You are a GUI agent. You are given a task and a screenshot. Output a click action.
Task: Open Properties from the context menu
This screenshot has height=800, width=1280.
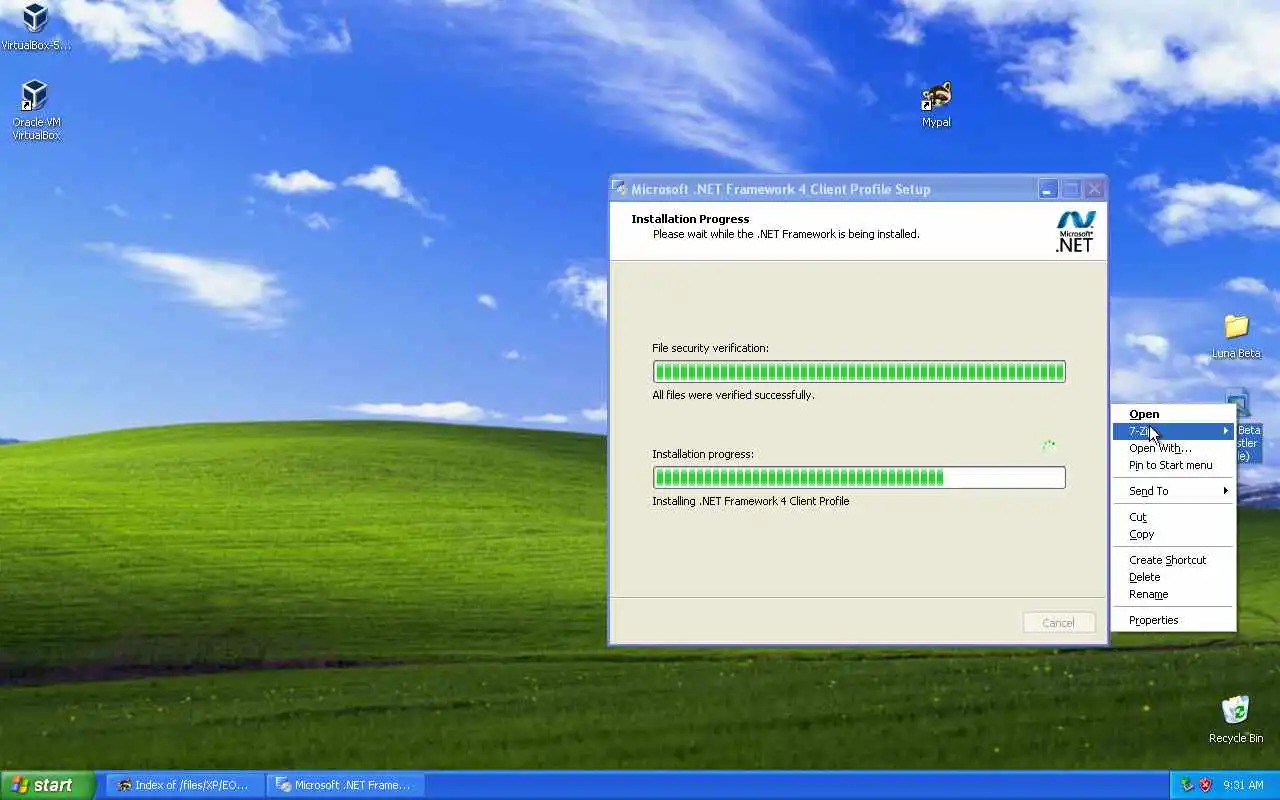coord(1174,620)
